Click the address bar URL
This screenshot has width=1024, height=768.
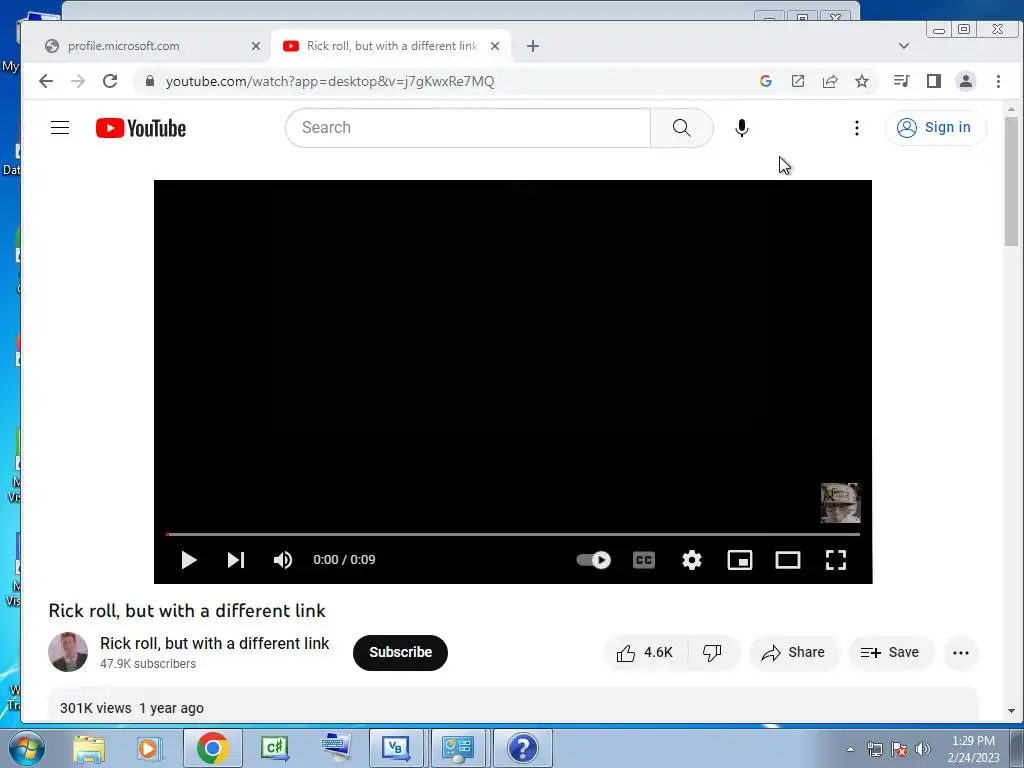pos(330,82)
